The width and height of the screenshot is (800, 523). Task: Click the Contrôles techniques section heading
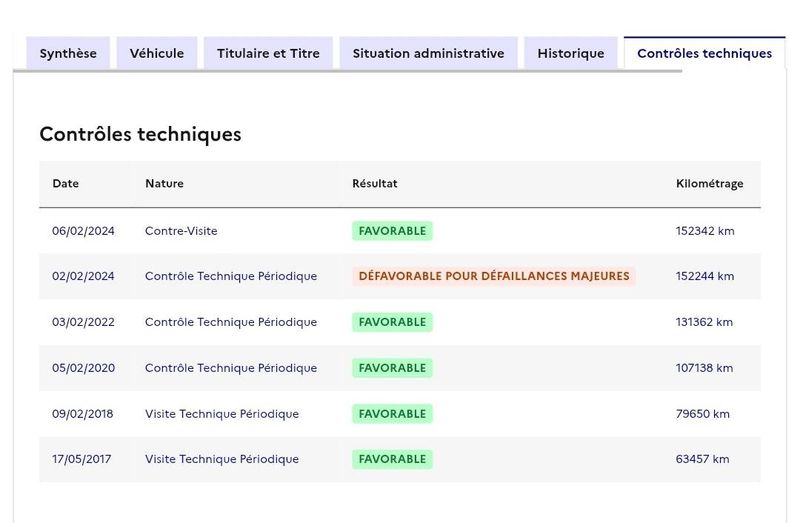point(140,134)
